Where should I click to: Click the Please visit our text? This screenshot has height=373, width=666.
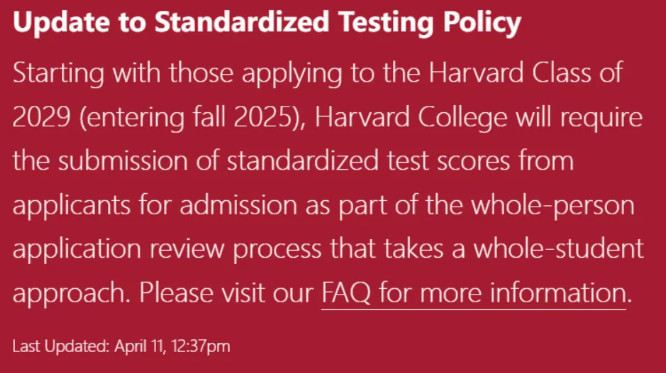pyautogui.click(x=226, y=293)
